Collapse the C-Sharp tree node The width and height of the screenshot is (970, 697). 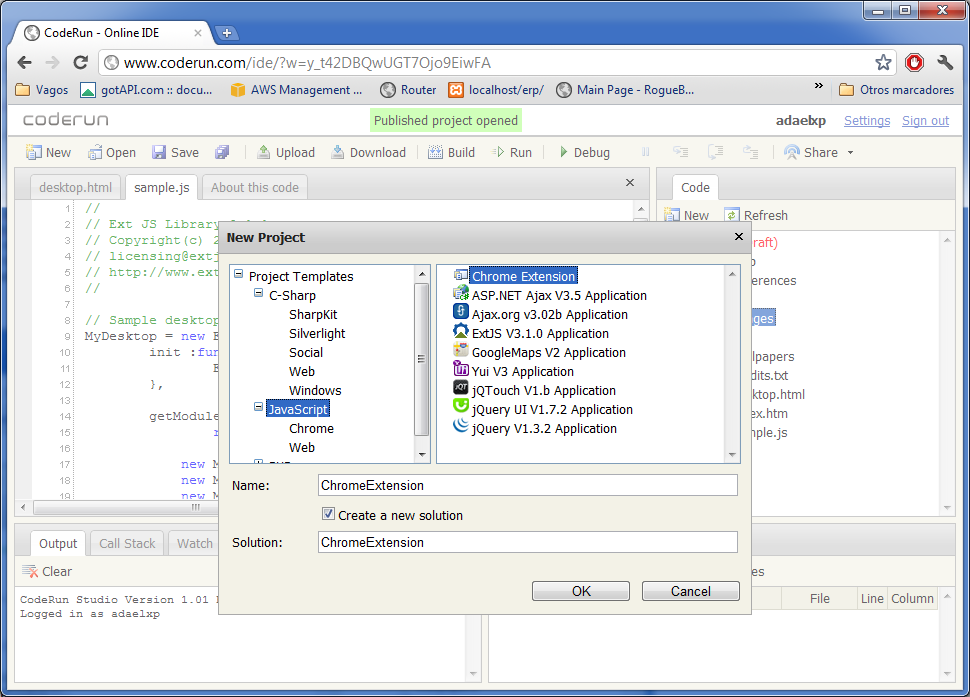pos(259,293)
